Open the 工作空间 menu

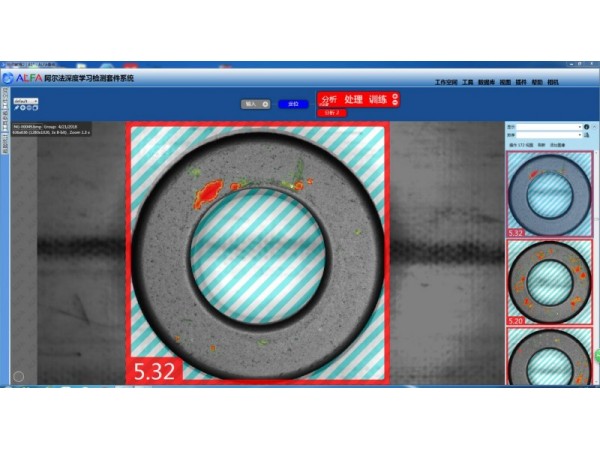pos(445,82)
